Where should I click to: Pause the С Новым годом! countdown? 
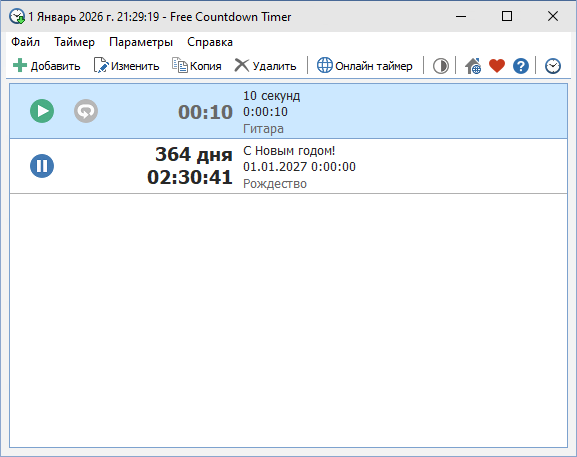point(42,166)
